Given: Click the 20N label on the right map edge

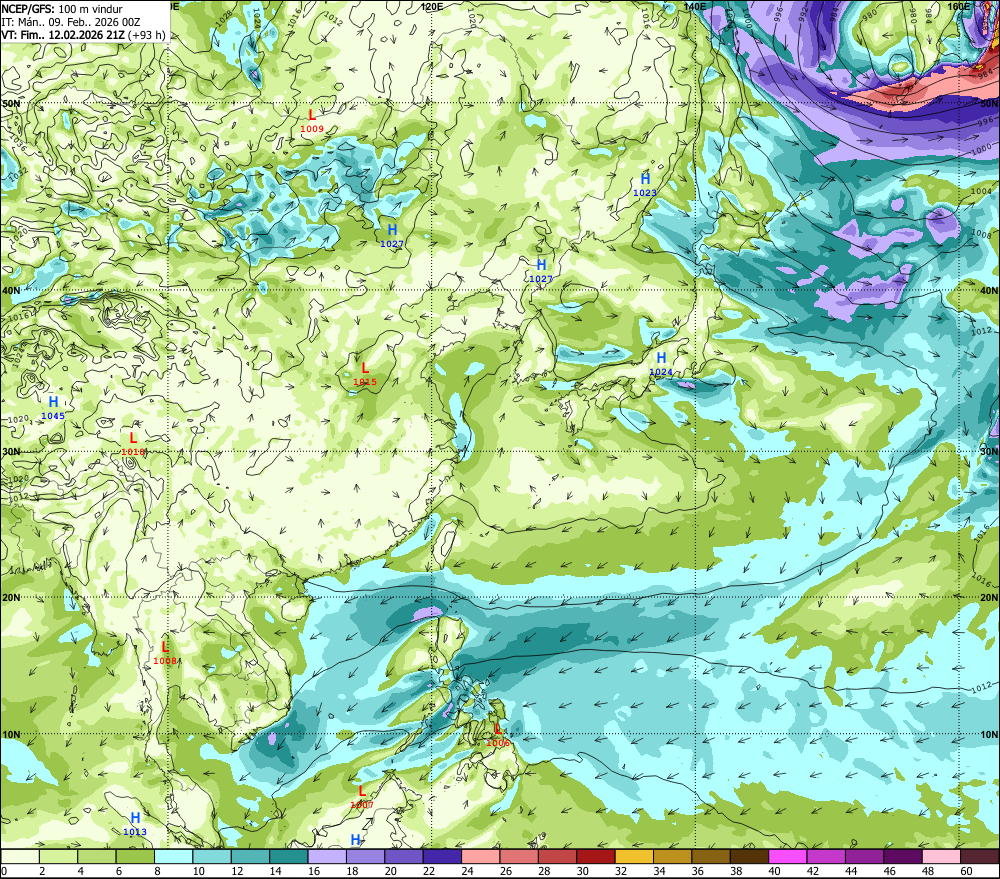Looking at the screenshot, I should (x=989, y=598).
